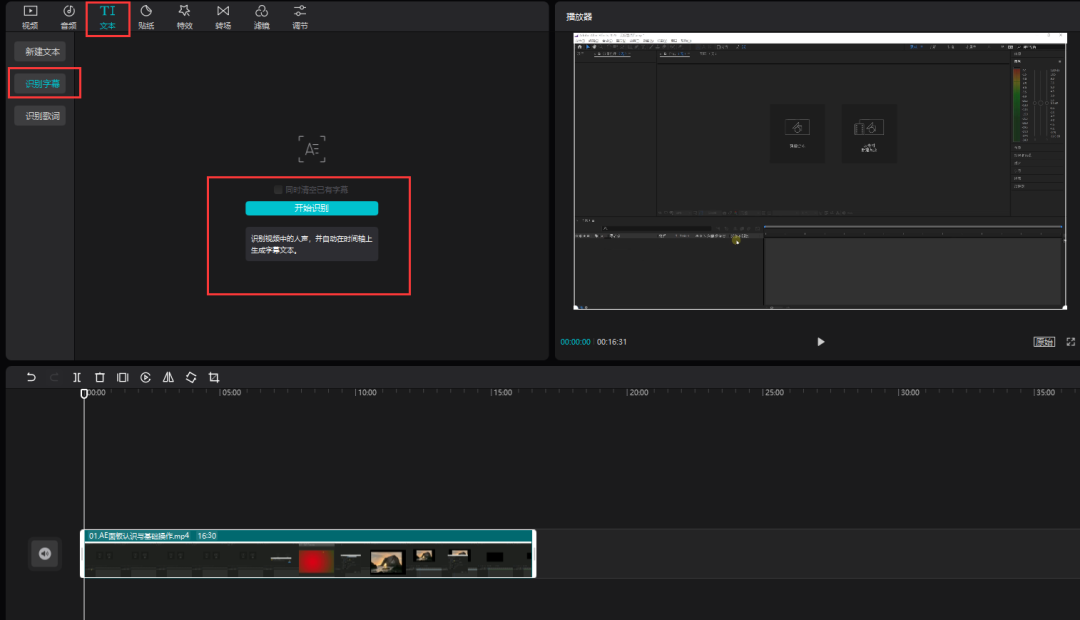The width and height of the screenshot is (1080, 620).
Task: Select the 识别歌词 option
Action: [41, 116]
